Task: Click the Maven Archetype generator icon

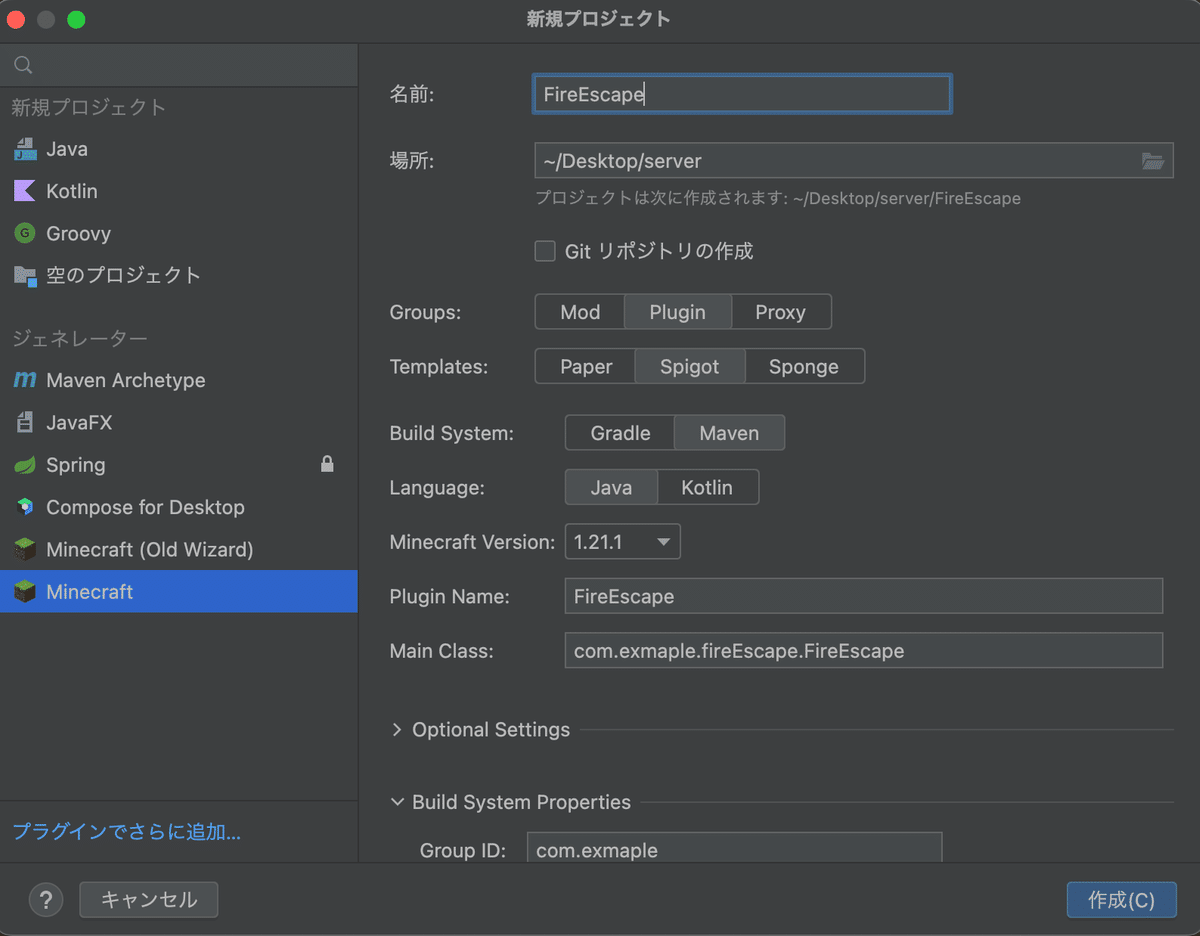Action: 25,380
